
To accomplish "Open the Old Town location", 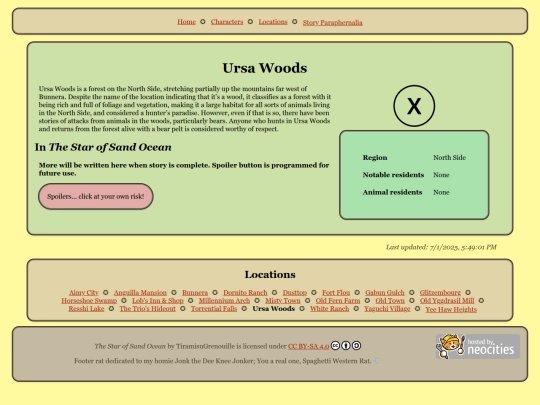I will coord(390,301).
